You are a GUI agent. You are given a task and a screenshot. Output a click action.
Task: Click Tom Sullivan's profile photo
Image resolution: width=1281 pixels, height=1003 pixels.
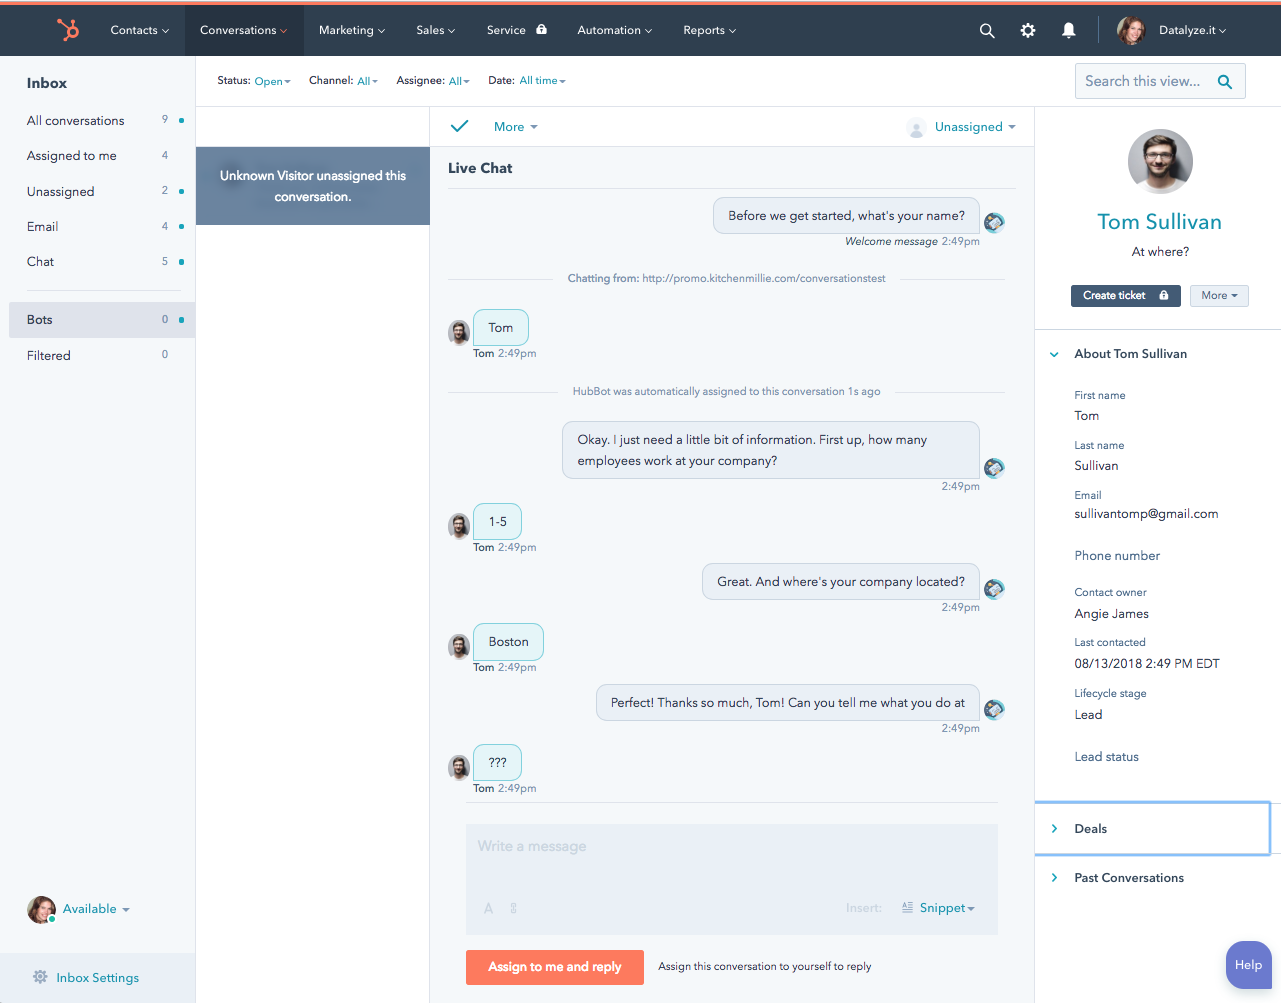pyautogui.click(x=1160, y=161)
